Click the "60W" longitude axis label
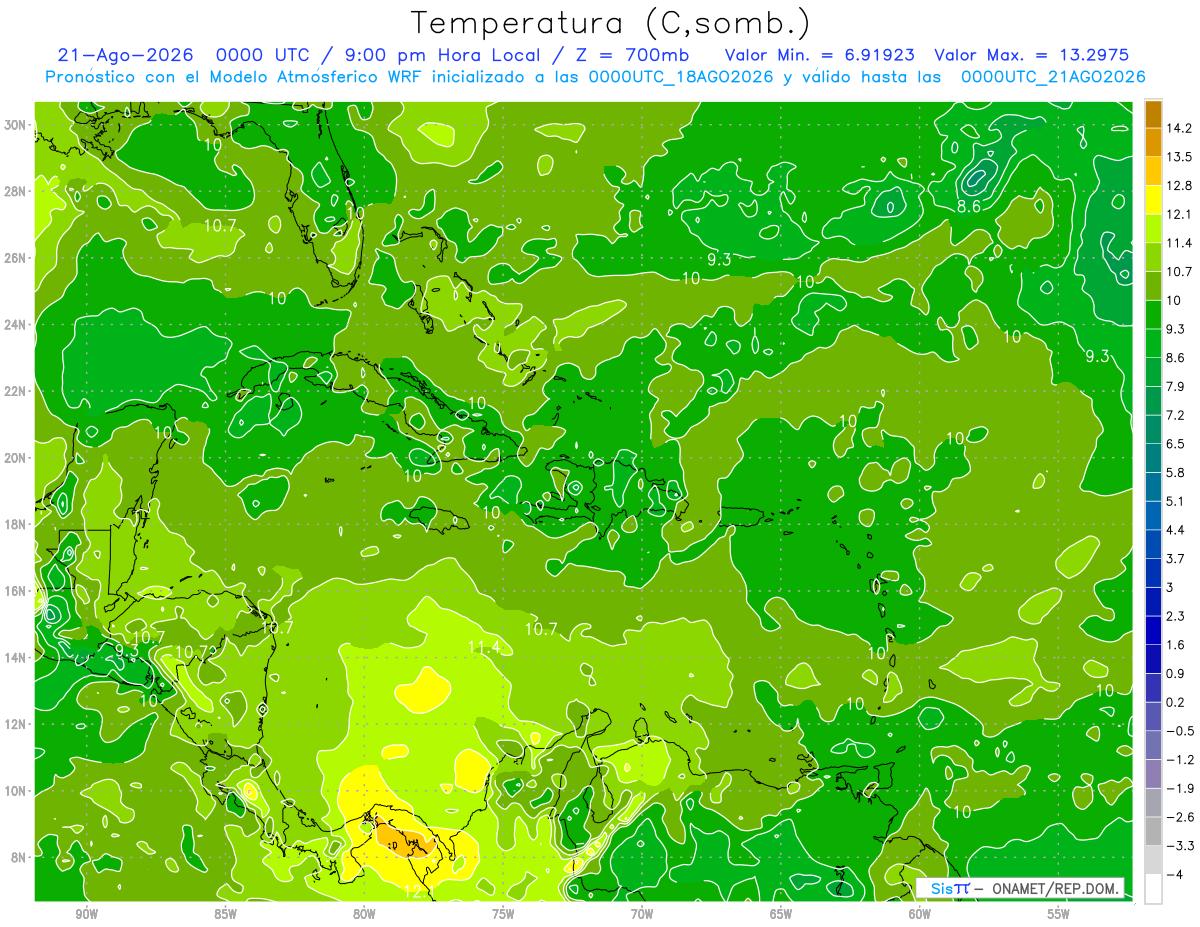 (920, 914)
